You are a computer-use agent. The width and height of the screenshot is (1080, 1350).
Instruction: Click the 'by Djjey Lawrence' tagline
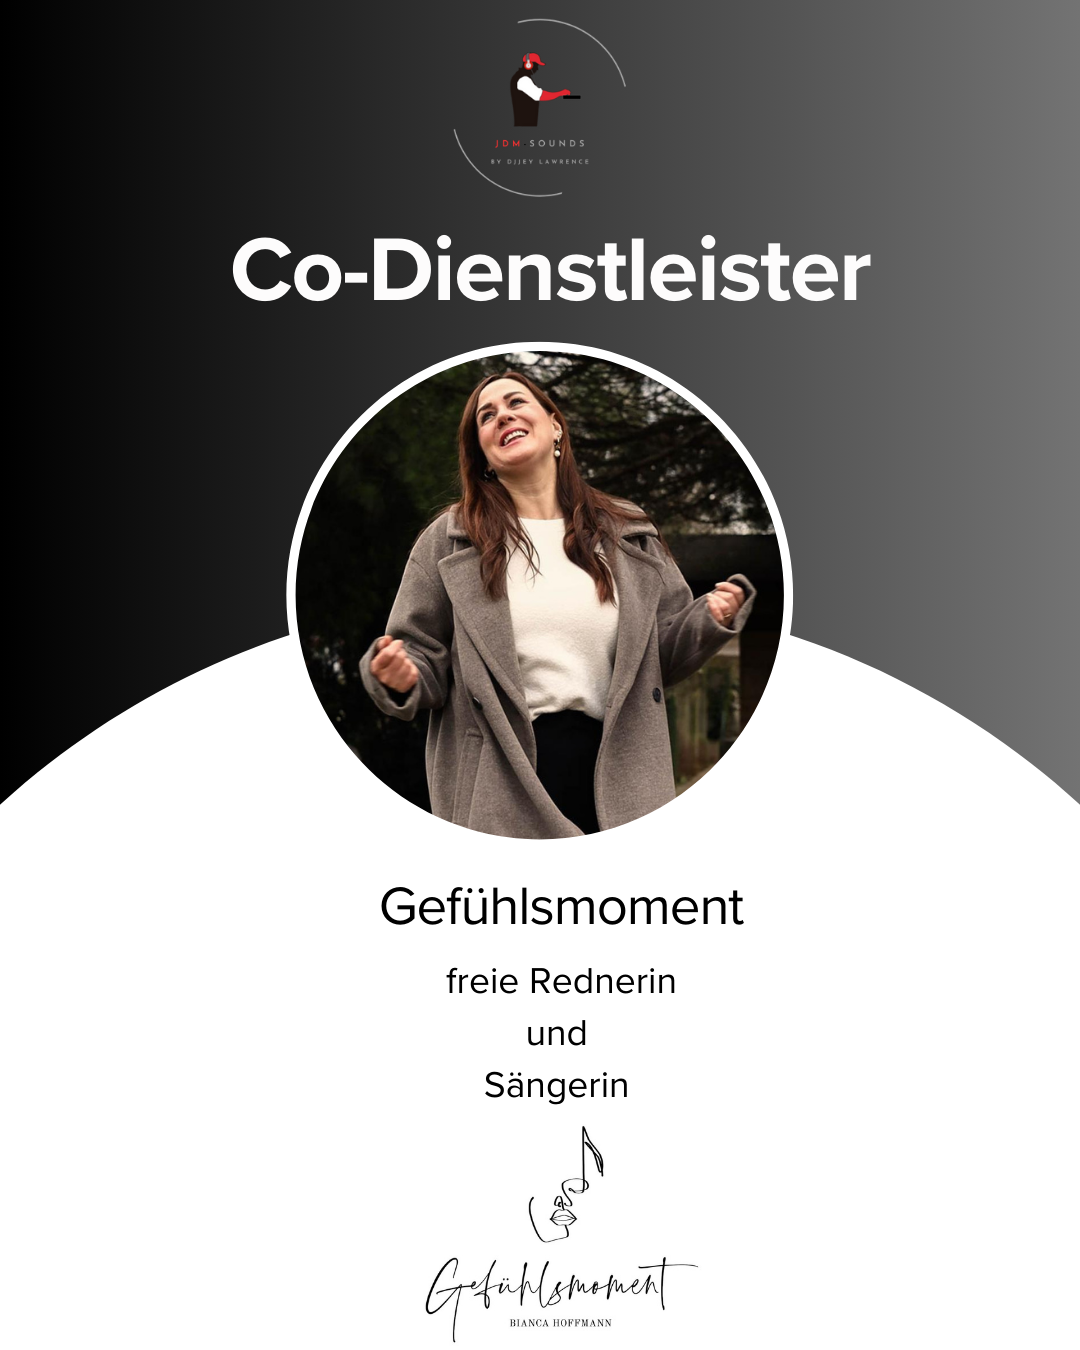click(540, 161)
